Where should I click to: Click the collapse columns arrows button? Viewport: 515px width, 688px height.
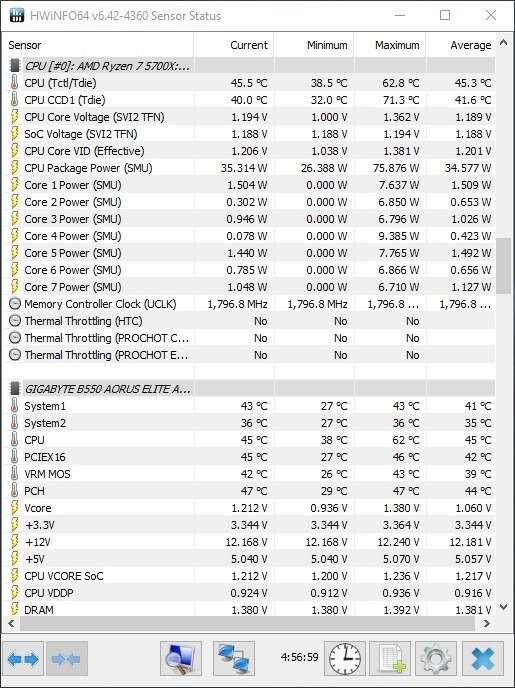tap(67, 659)
